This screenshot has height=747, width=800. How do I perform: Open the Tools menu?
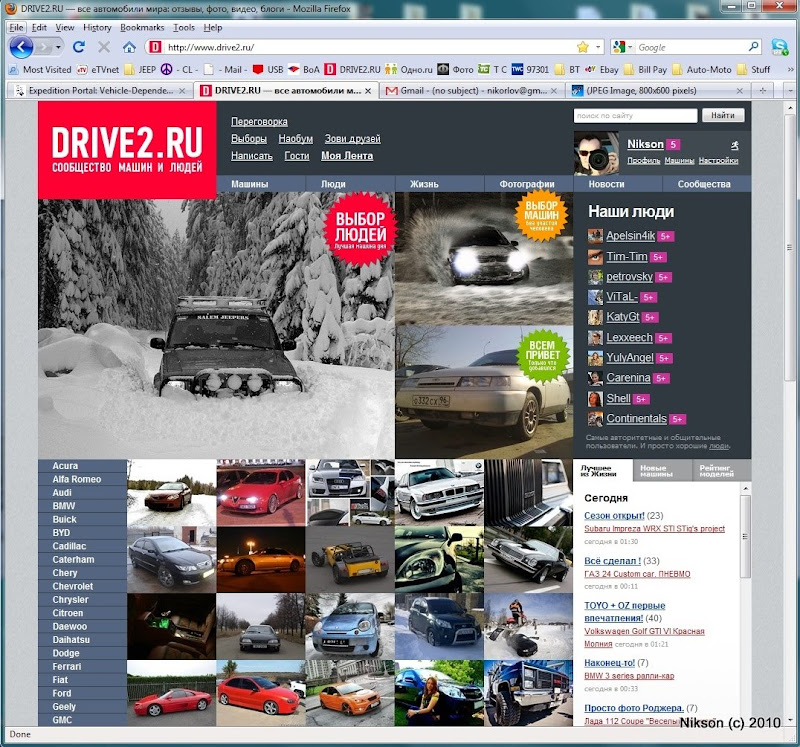(184, 28)
